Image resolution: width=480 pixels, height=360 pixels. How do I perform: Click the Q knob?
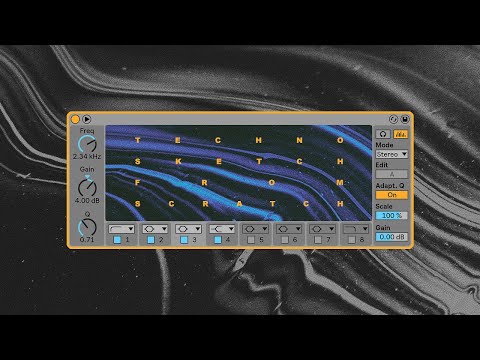click(87, 227)
